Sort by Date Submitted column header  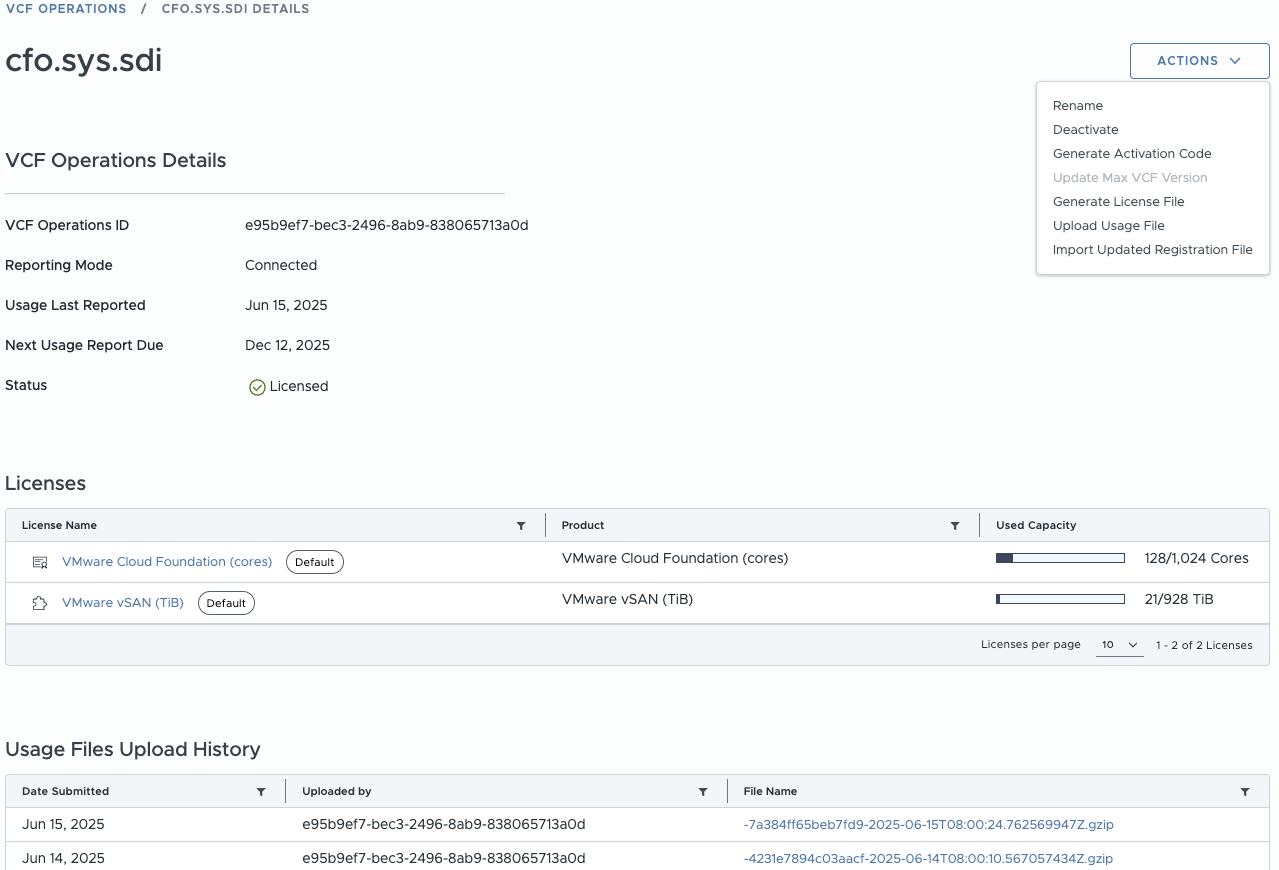pos(65,791)
